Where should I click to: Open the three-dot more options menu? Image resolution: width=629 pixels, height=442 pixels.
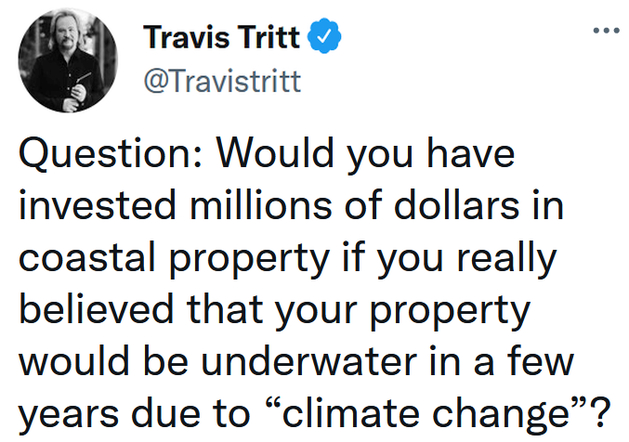pos(606,30)
